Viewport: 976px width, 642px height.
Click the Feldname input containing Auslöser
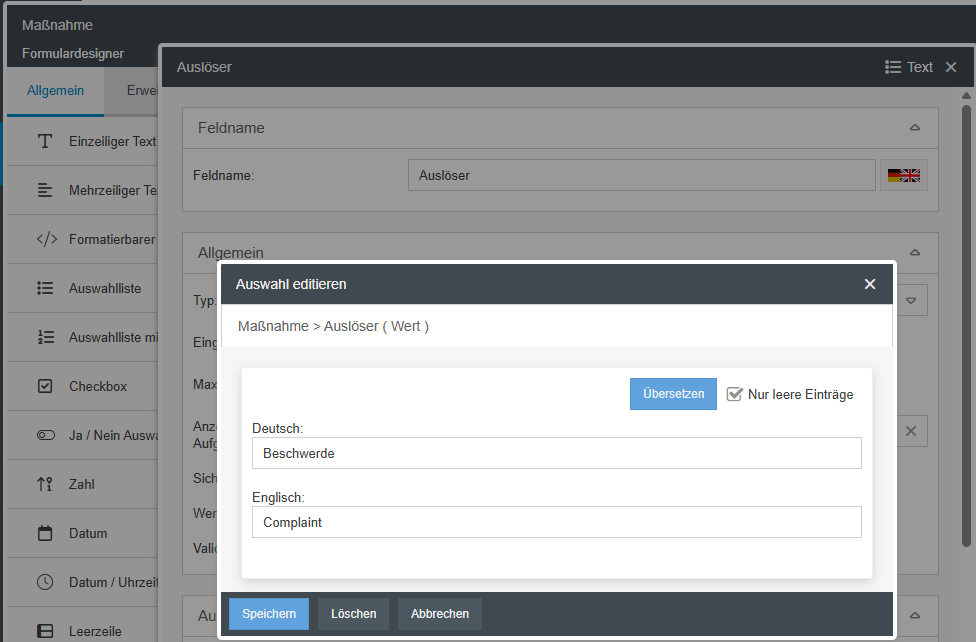tap(642, 176)
